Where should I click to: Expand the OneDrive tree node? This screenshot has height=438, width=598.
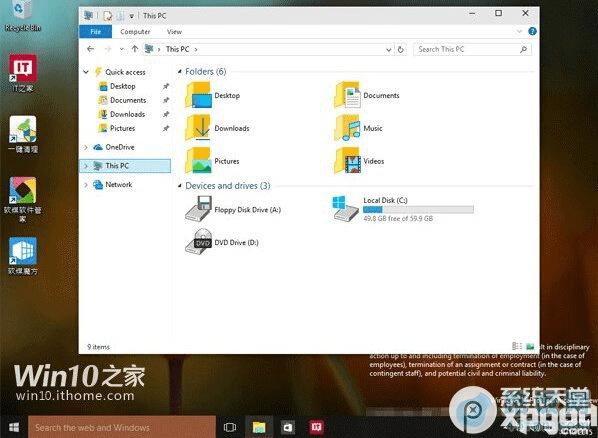86,147
